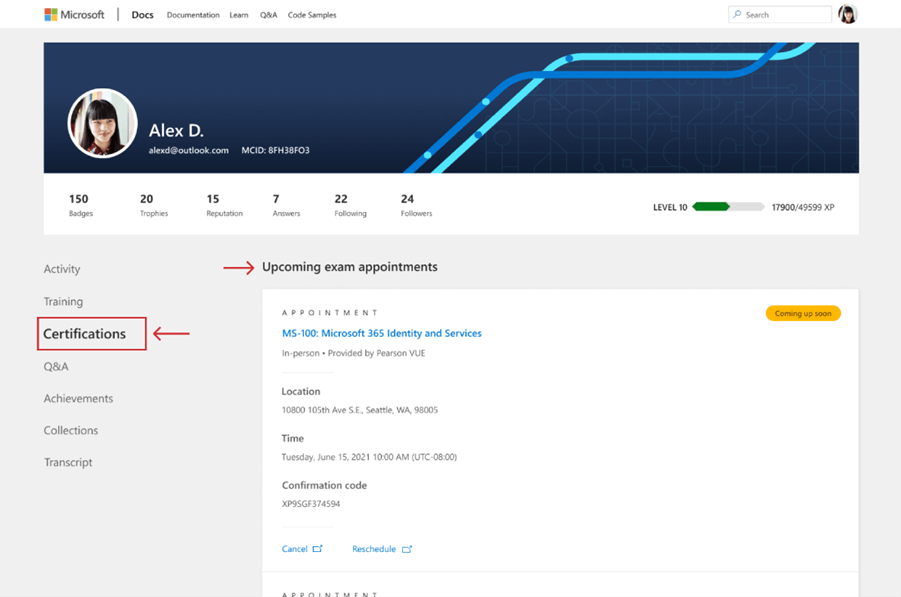Open MS-100: Microsoft 365 Identity and Services link
This screenshot has width=901, height=597.
(382, 333)
